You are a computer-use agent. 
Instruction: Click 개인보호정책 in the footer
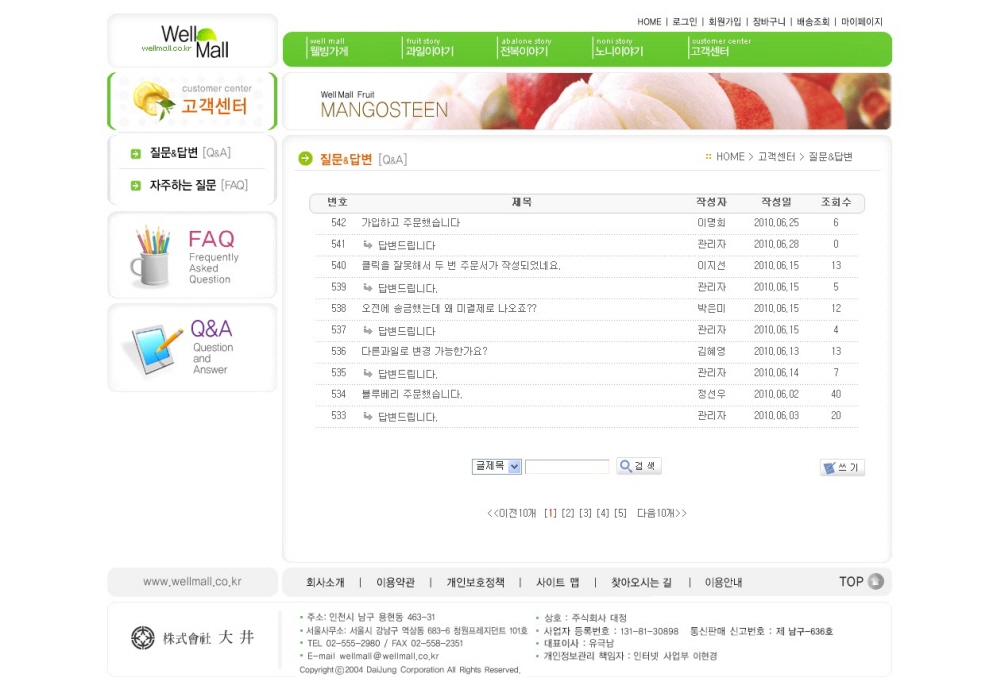(475, 582)
